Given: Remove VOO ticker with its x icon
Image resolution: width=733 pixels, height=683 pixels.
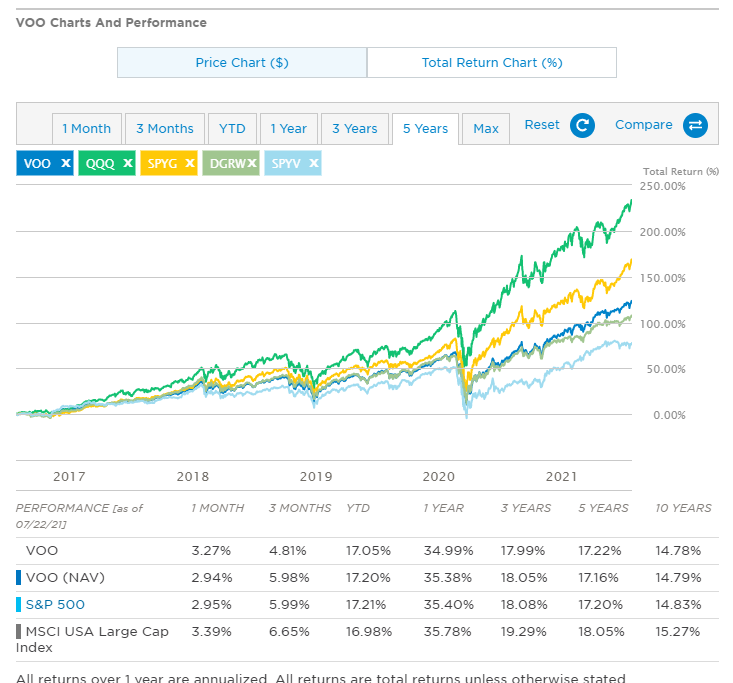Looking at the screenshot, I should coord(66,163).
